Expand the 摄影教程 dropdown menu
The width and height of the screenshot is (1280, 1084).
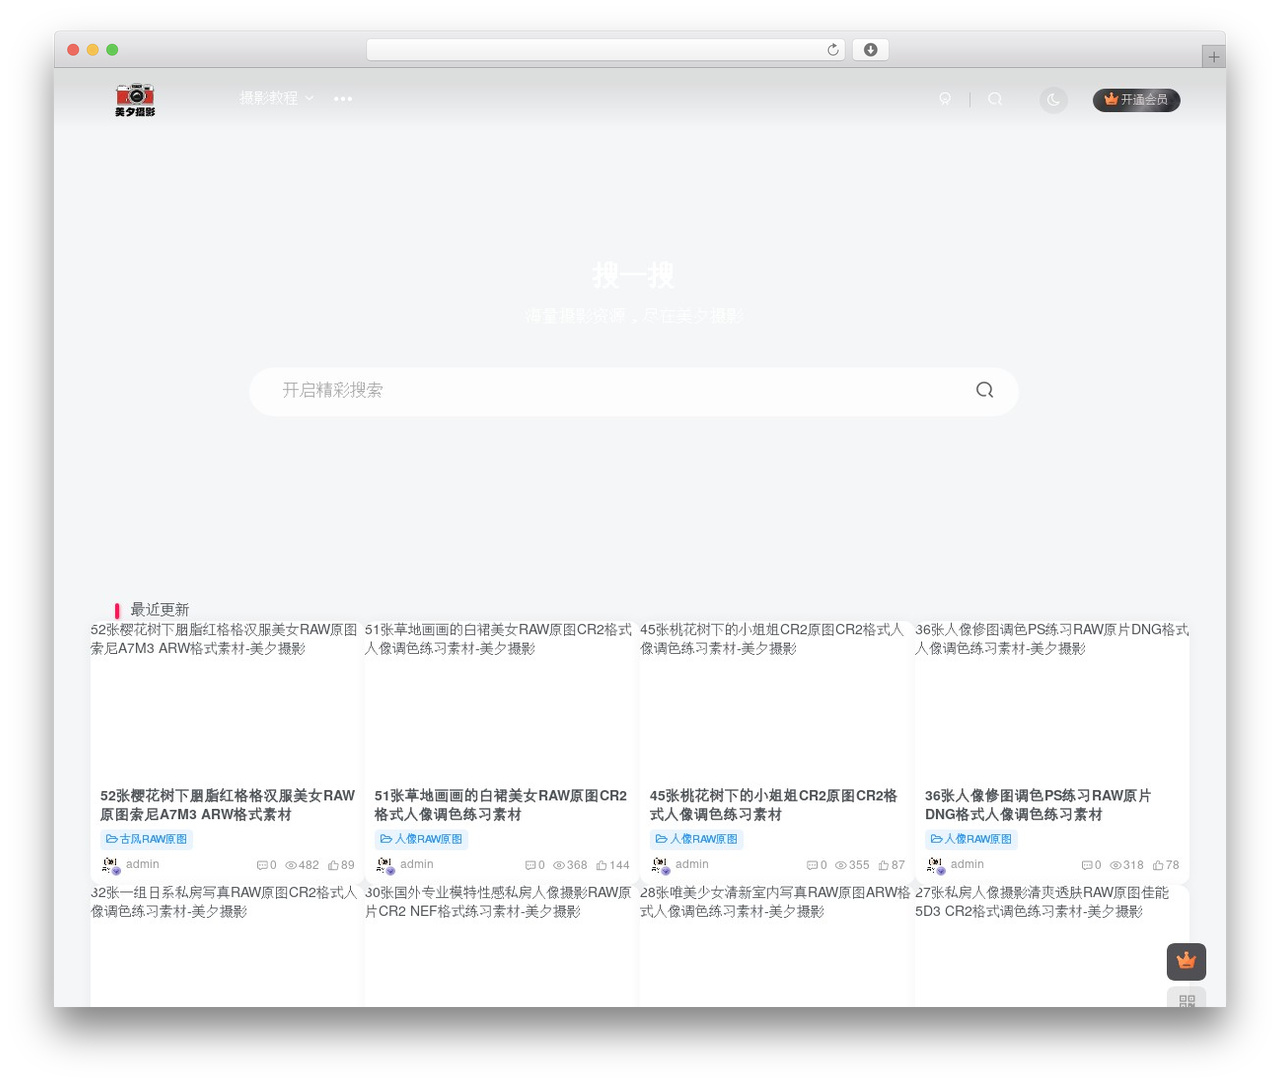pos(277,98)
